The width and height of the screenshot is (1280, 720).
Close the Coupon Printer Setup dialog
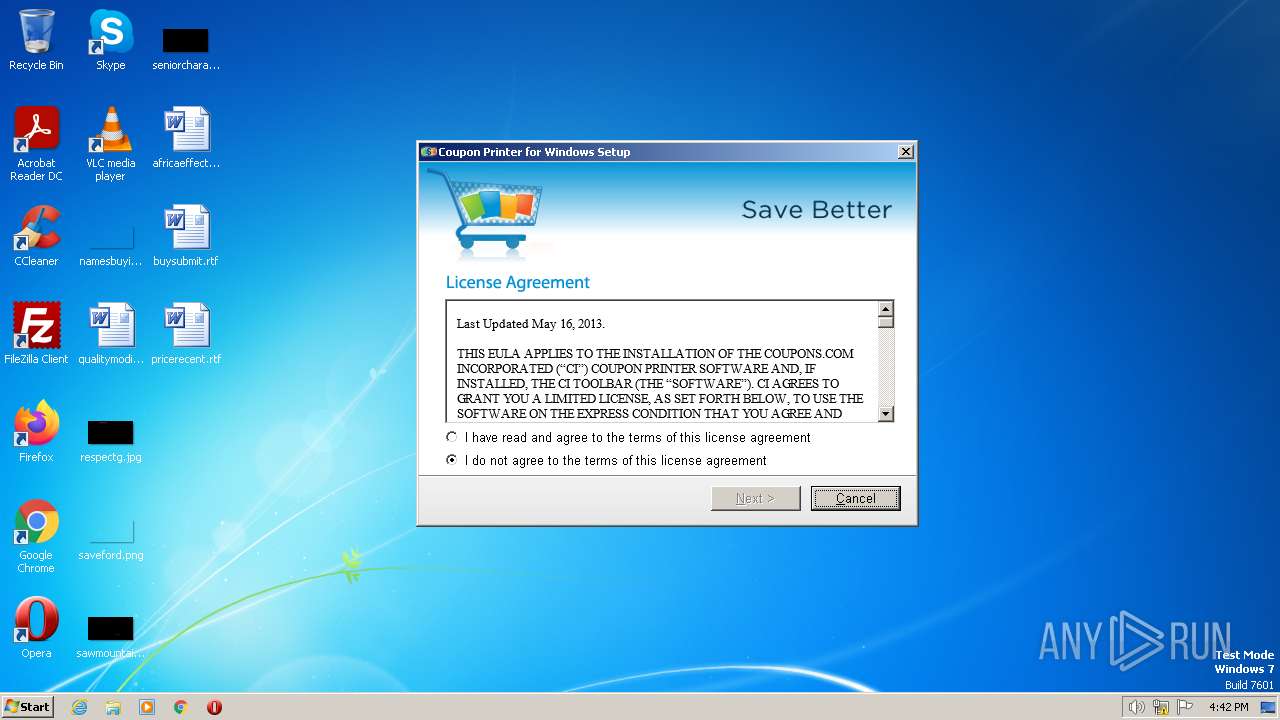click(905, 152)
